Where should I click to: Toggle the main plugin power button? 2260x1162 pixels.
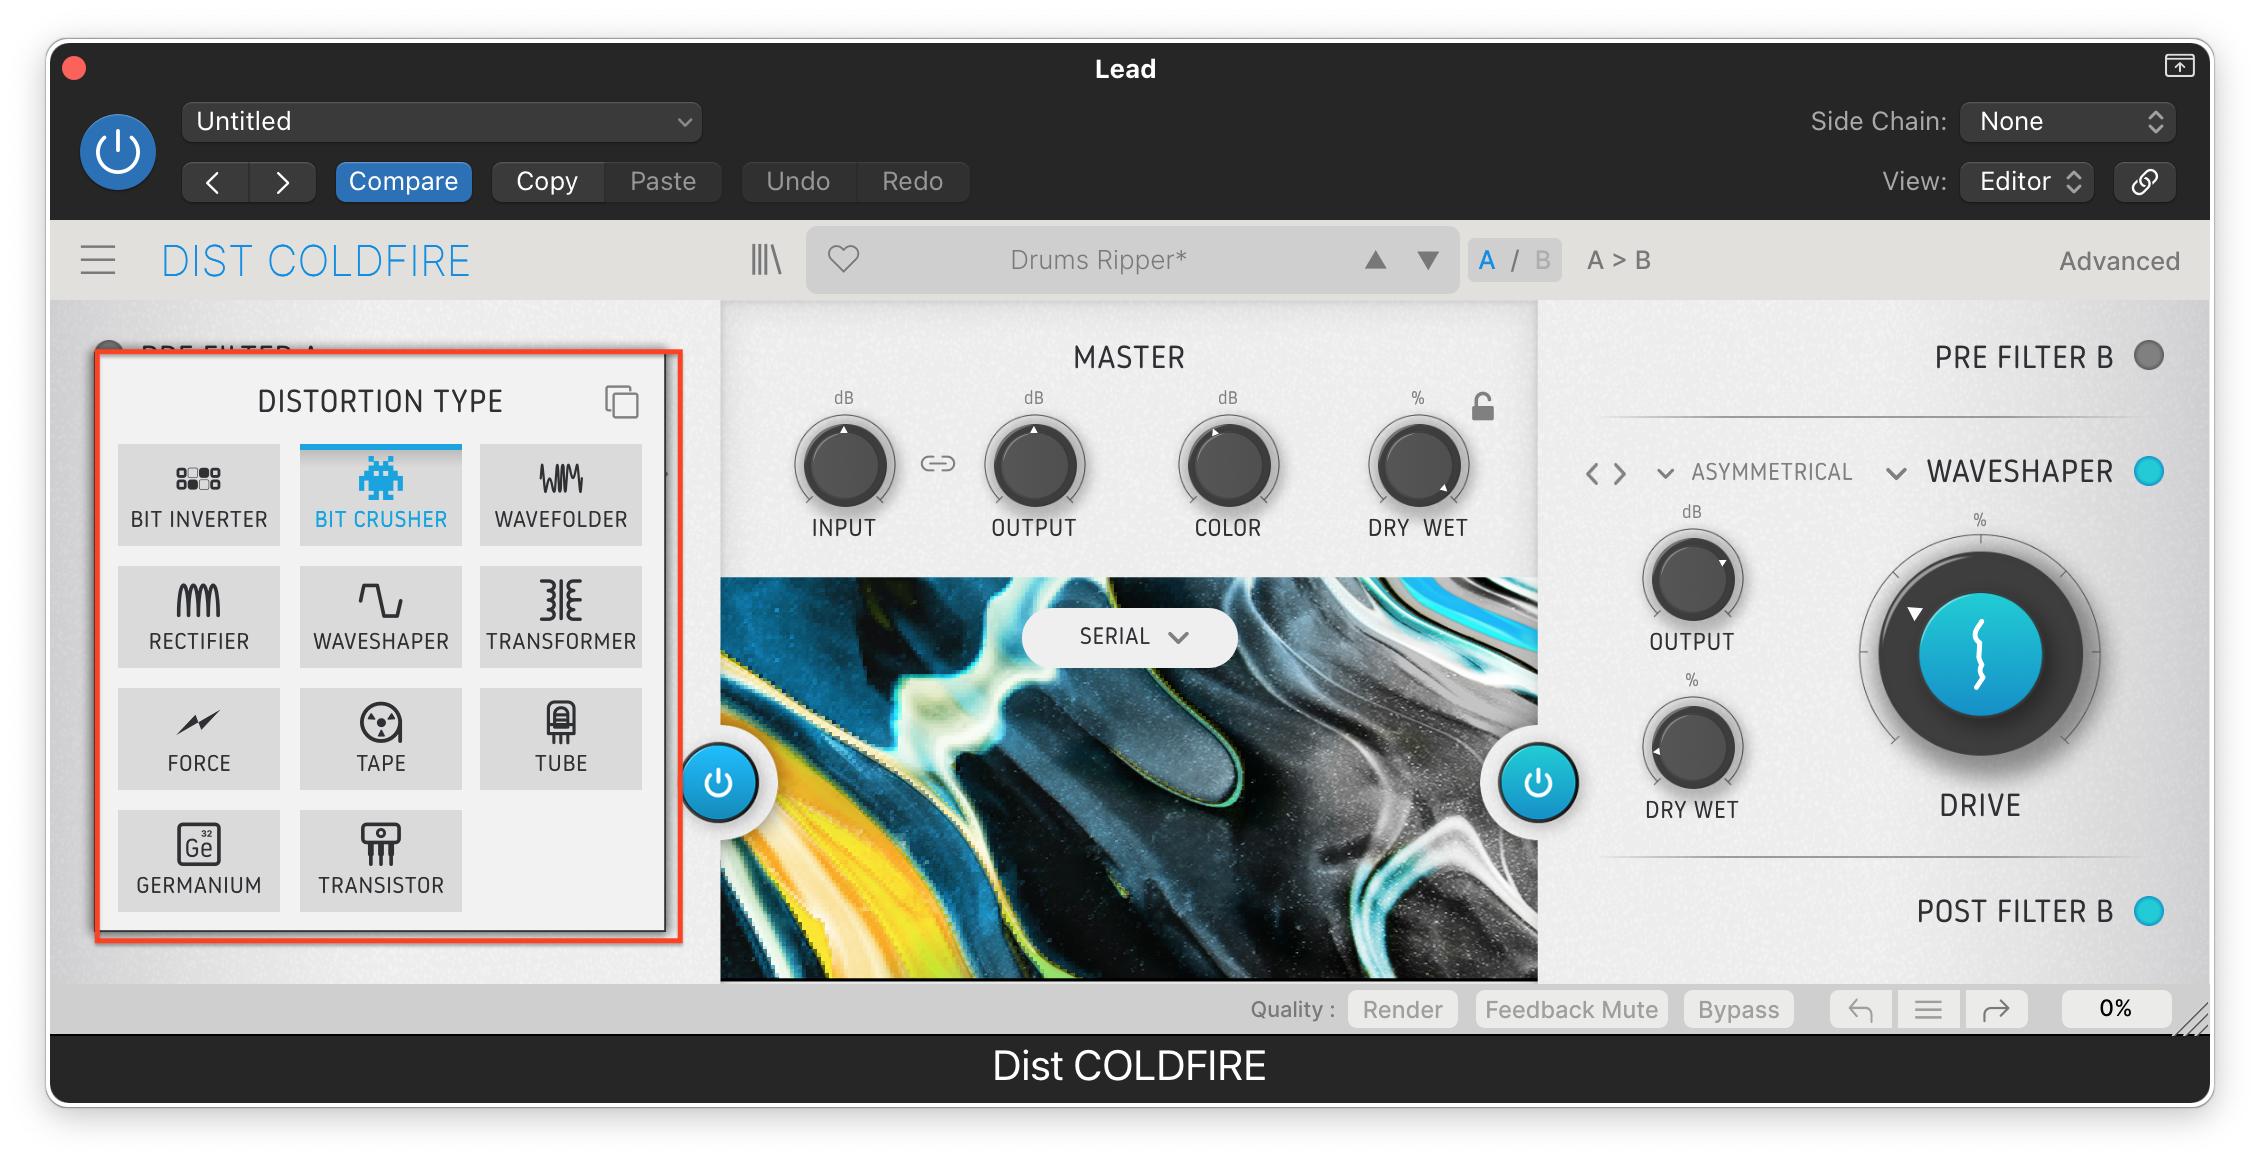(x=118, y=152)
